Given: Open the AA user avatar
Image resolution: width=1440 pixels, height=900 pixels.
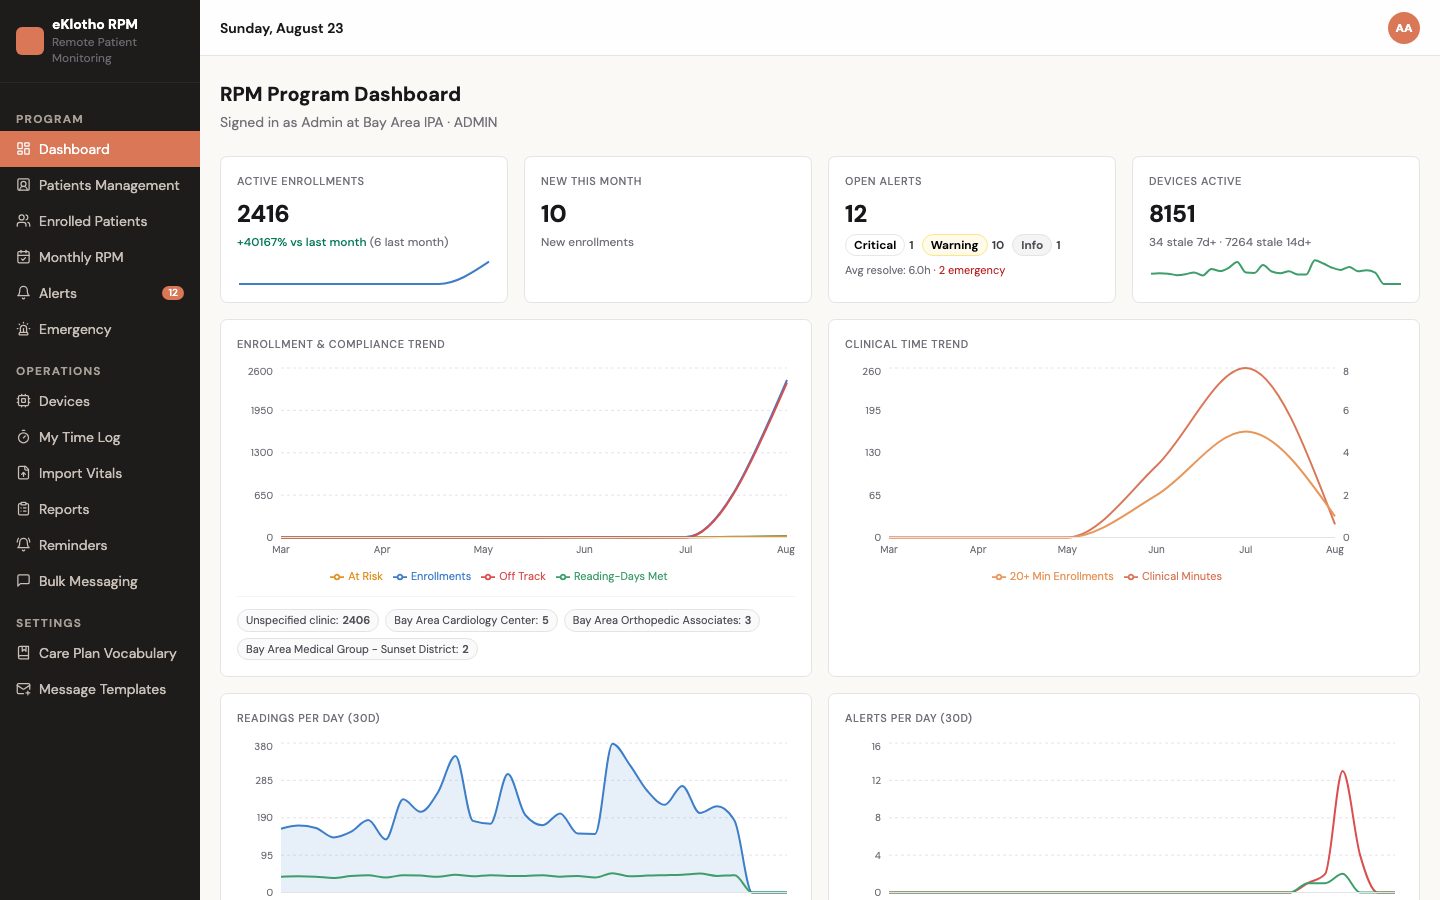Looking at the screenshot, I should [1404, 28].
